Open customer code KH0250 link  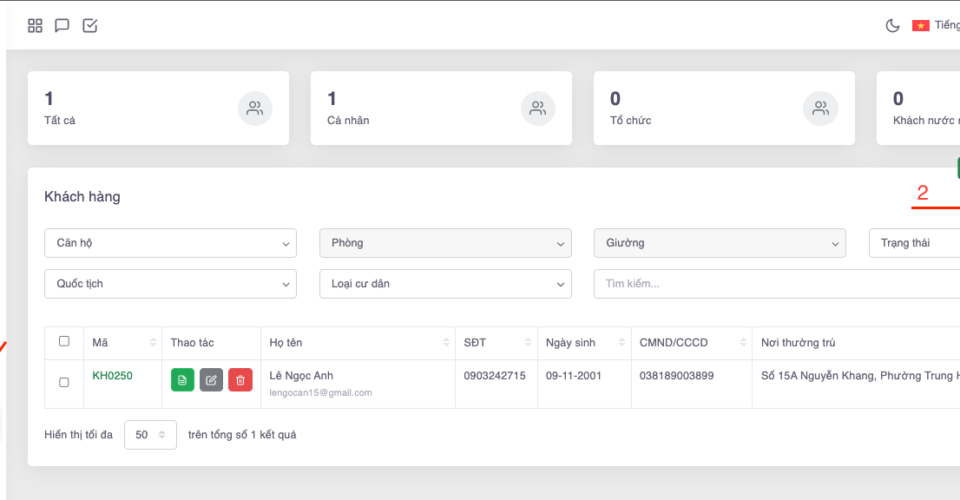[112, 376]
